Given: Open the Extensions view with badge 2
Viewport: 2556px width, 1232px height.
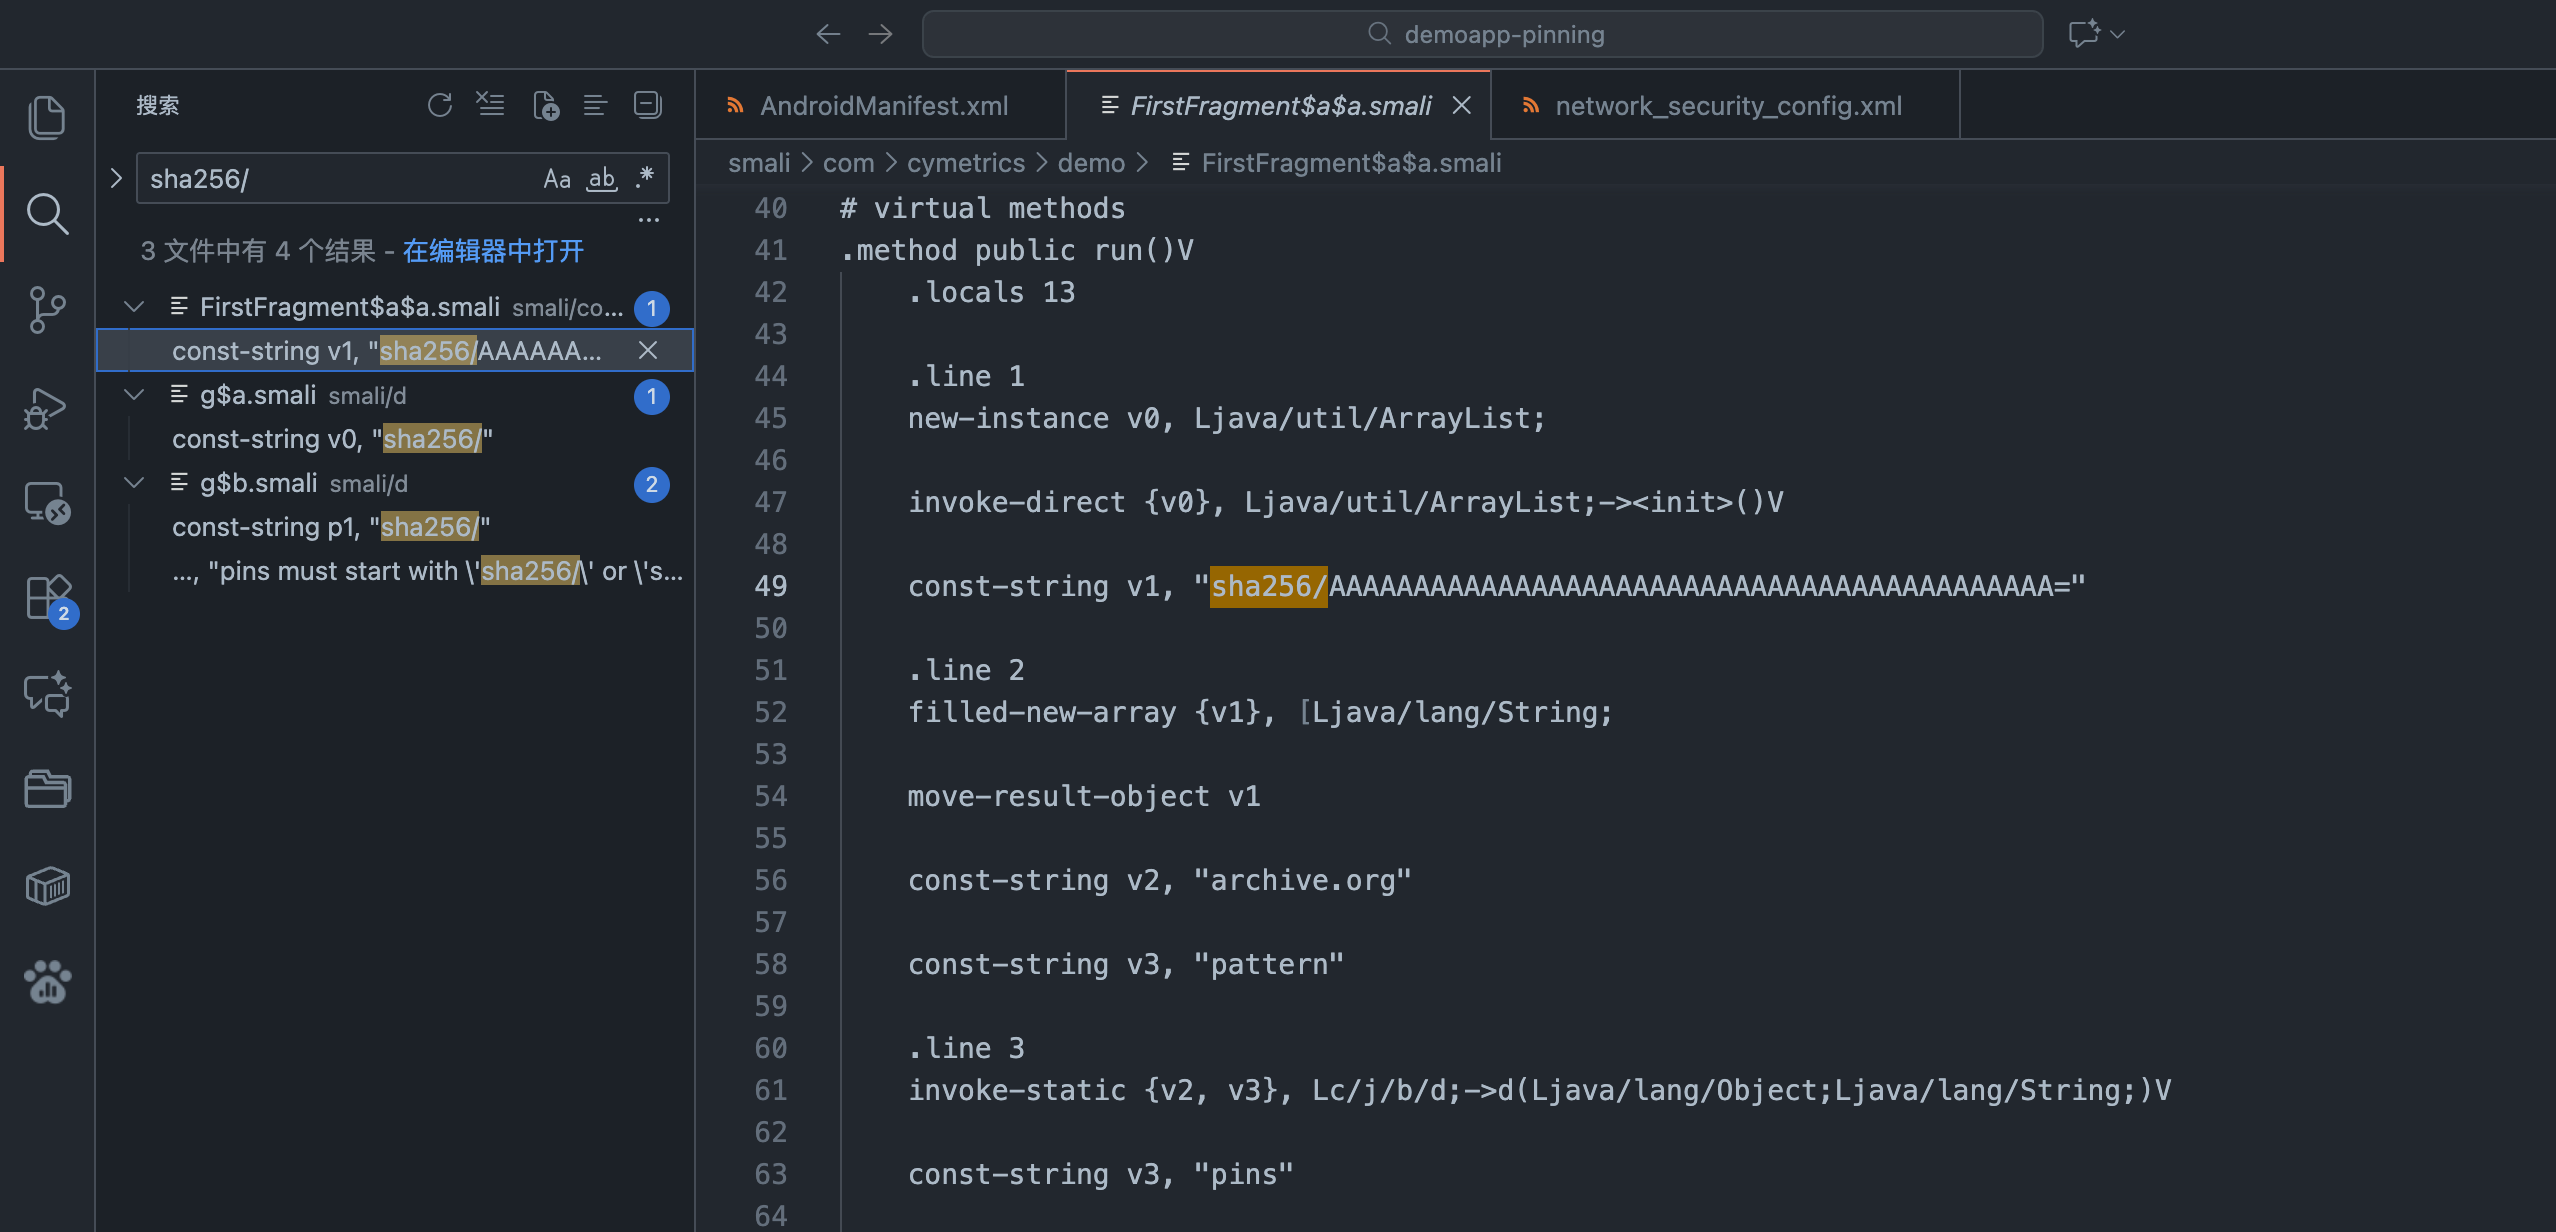Looking at the screenshot, I should (49, 599).
